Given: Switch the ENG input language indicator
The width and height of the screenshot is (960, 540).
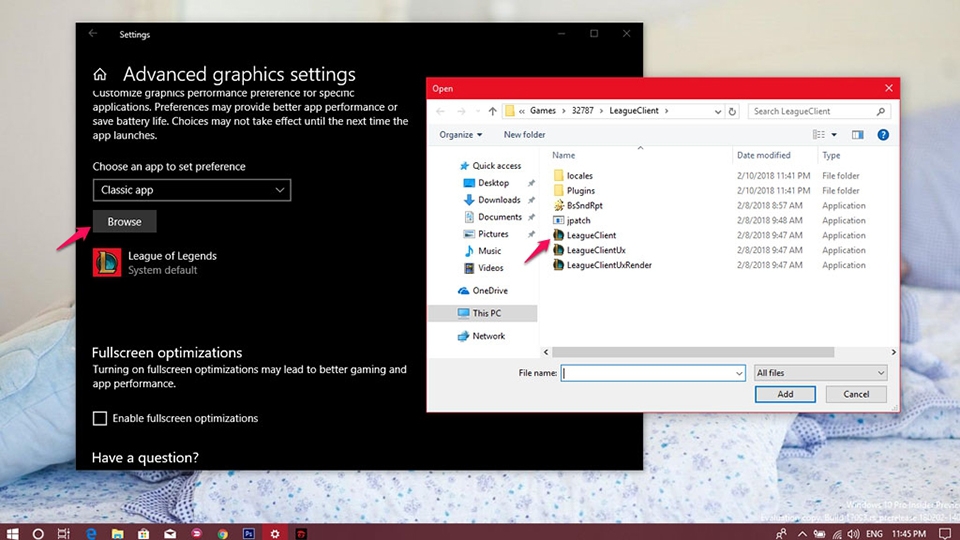Looking at the screenshot, I should 874,534.
